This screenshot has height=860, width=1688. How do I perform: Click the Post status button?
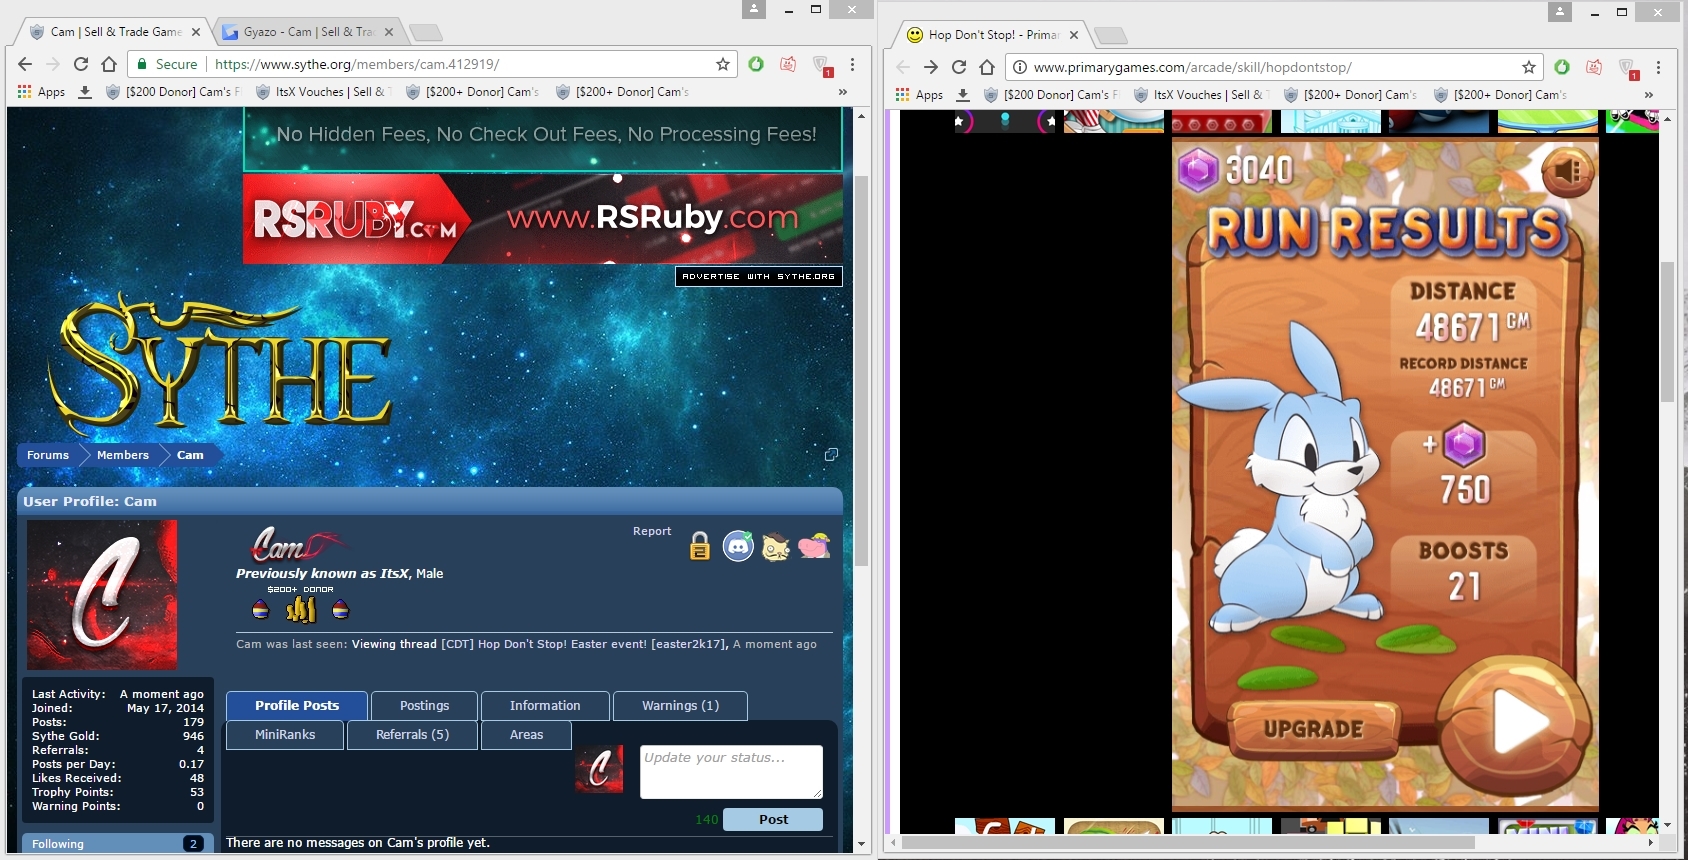pyautogui.click(x=773, y=819)
